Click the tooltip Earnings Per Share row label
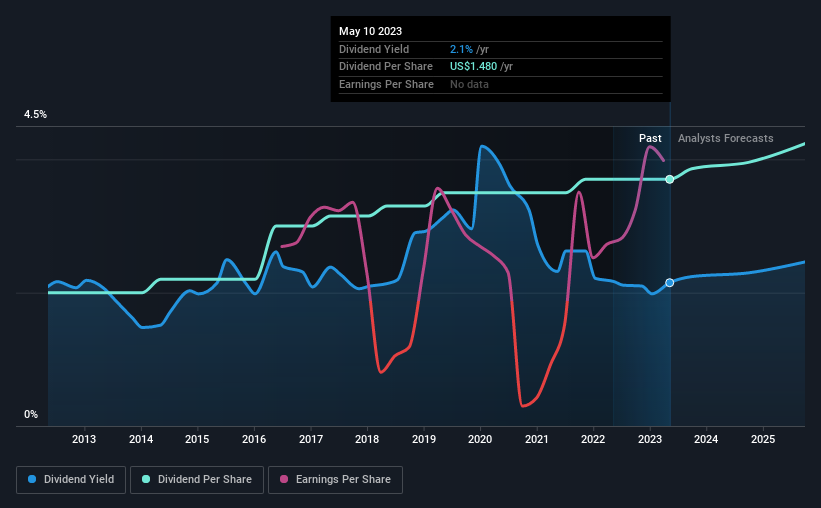Viewport: 821px width, 508px height. coord(386,84)
